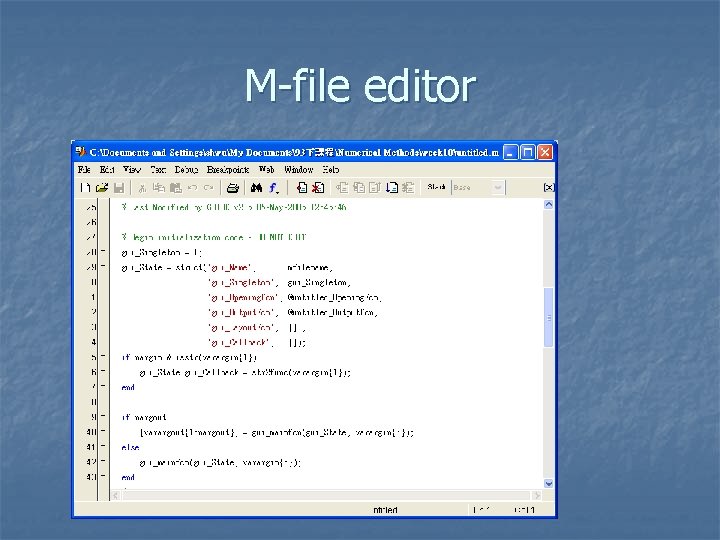Click the horizontal scrollbar right arrow
This screenshot has height=540, width=720.
click(537, 495)
